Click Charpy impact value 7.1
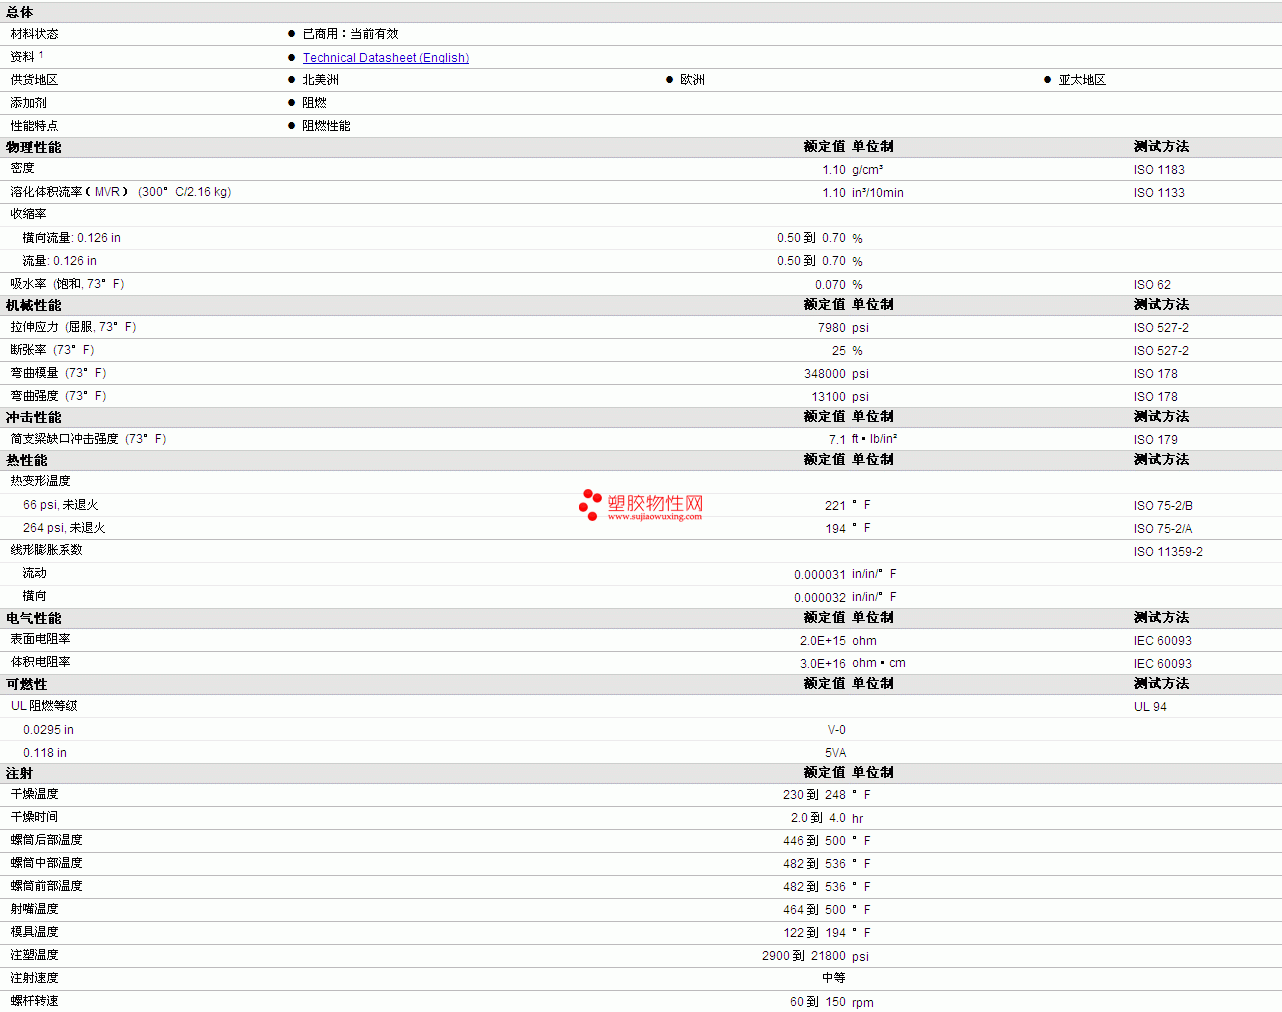 pyautogui.click(x=837, y=440)
